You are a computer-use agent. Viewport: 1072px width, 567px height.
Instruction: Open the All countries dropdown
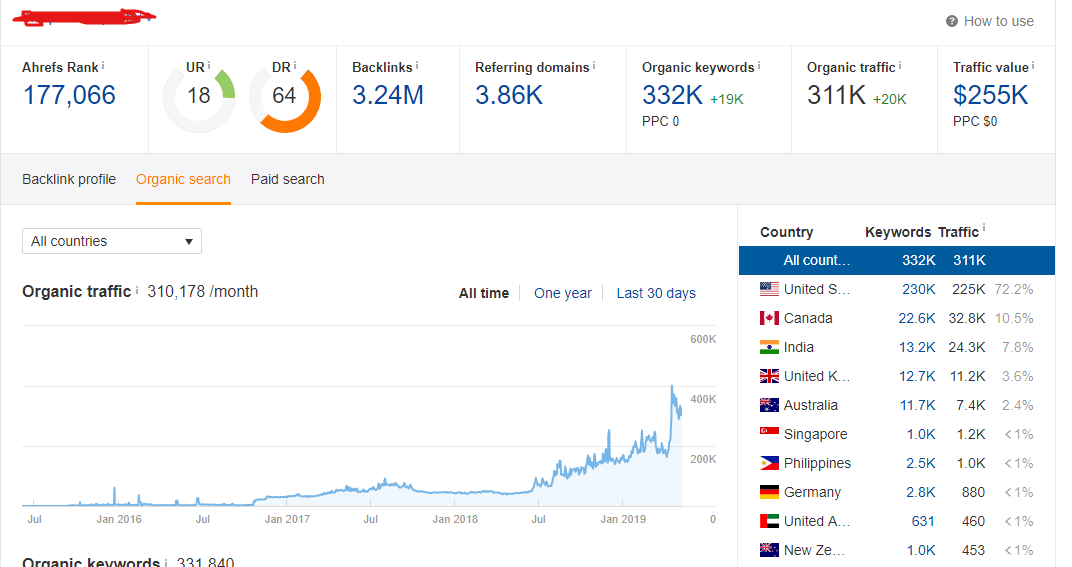[x=112, y=241]
